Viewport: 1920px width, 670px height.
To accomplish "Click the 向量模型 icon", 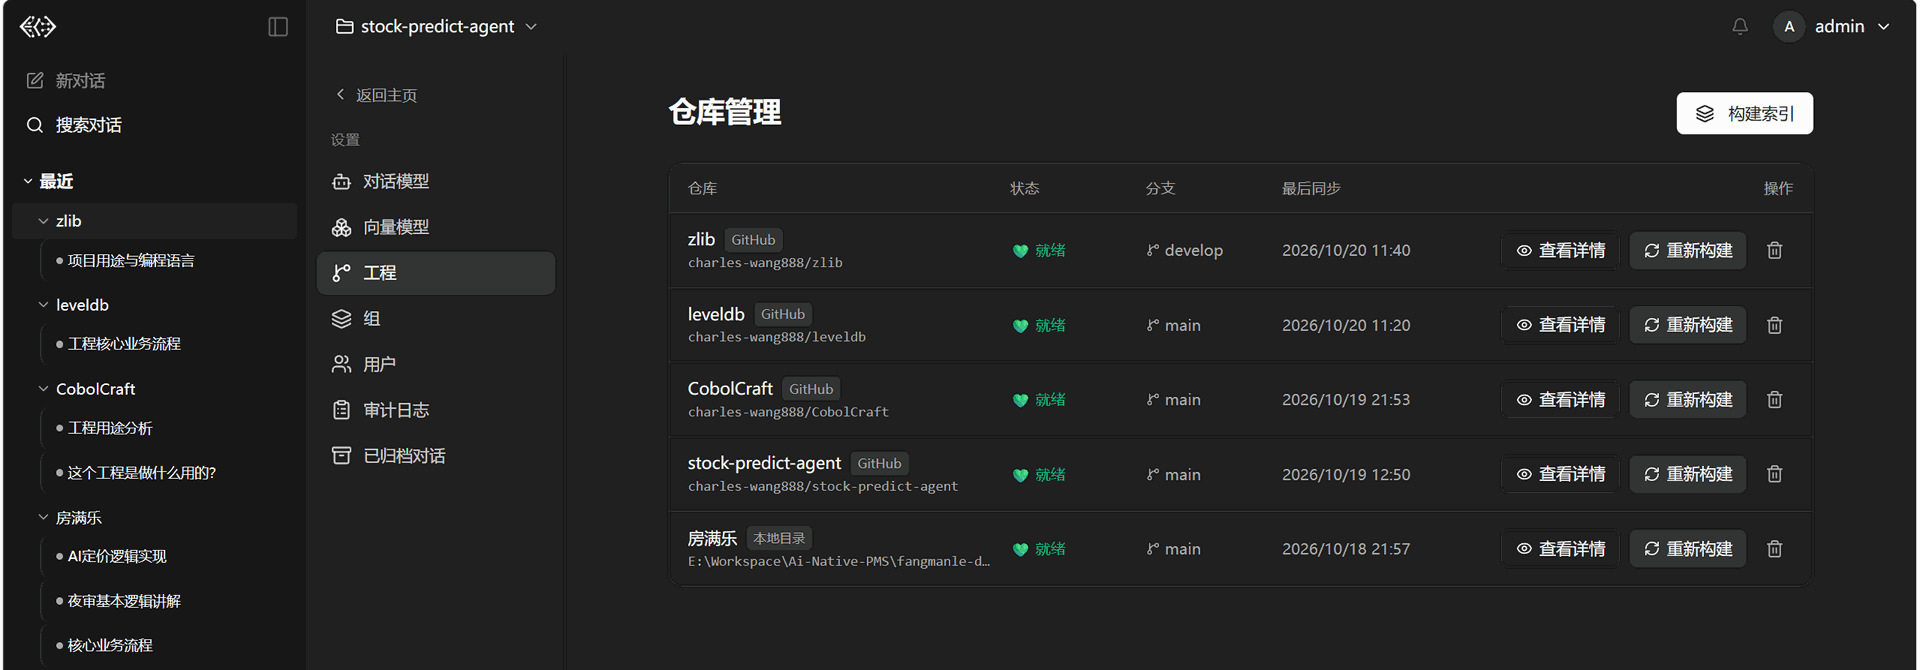I will click(x=342, y=227).
